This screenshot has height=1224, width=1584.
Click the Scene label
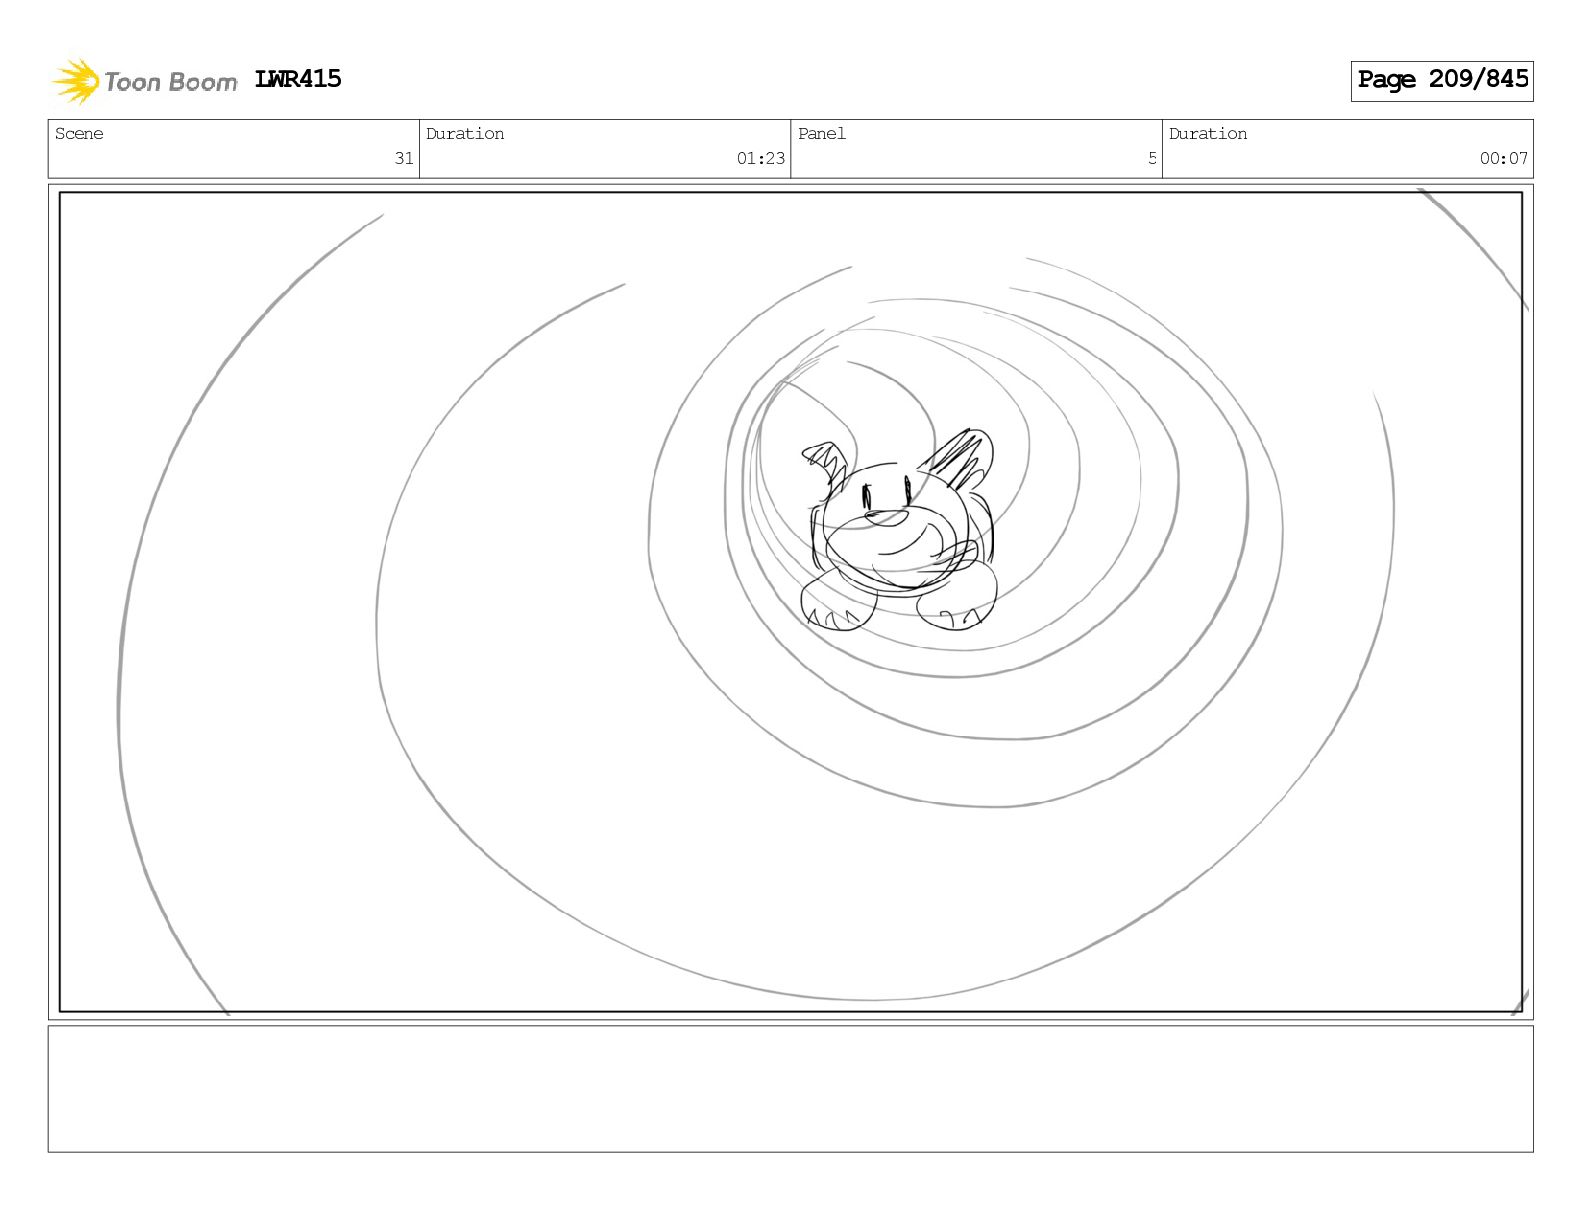79,134
